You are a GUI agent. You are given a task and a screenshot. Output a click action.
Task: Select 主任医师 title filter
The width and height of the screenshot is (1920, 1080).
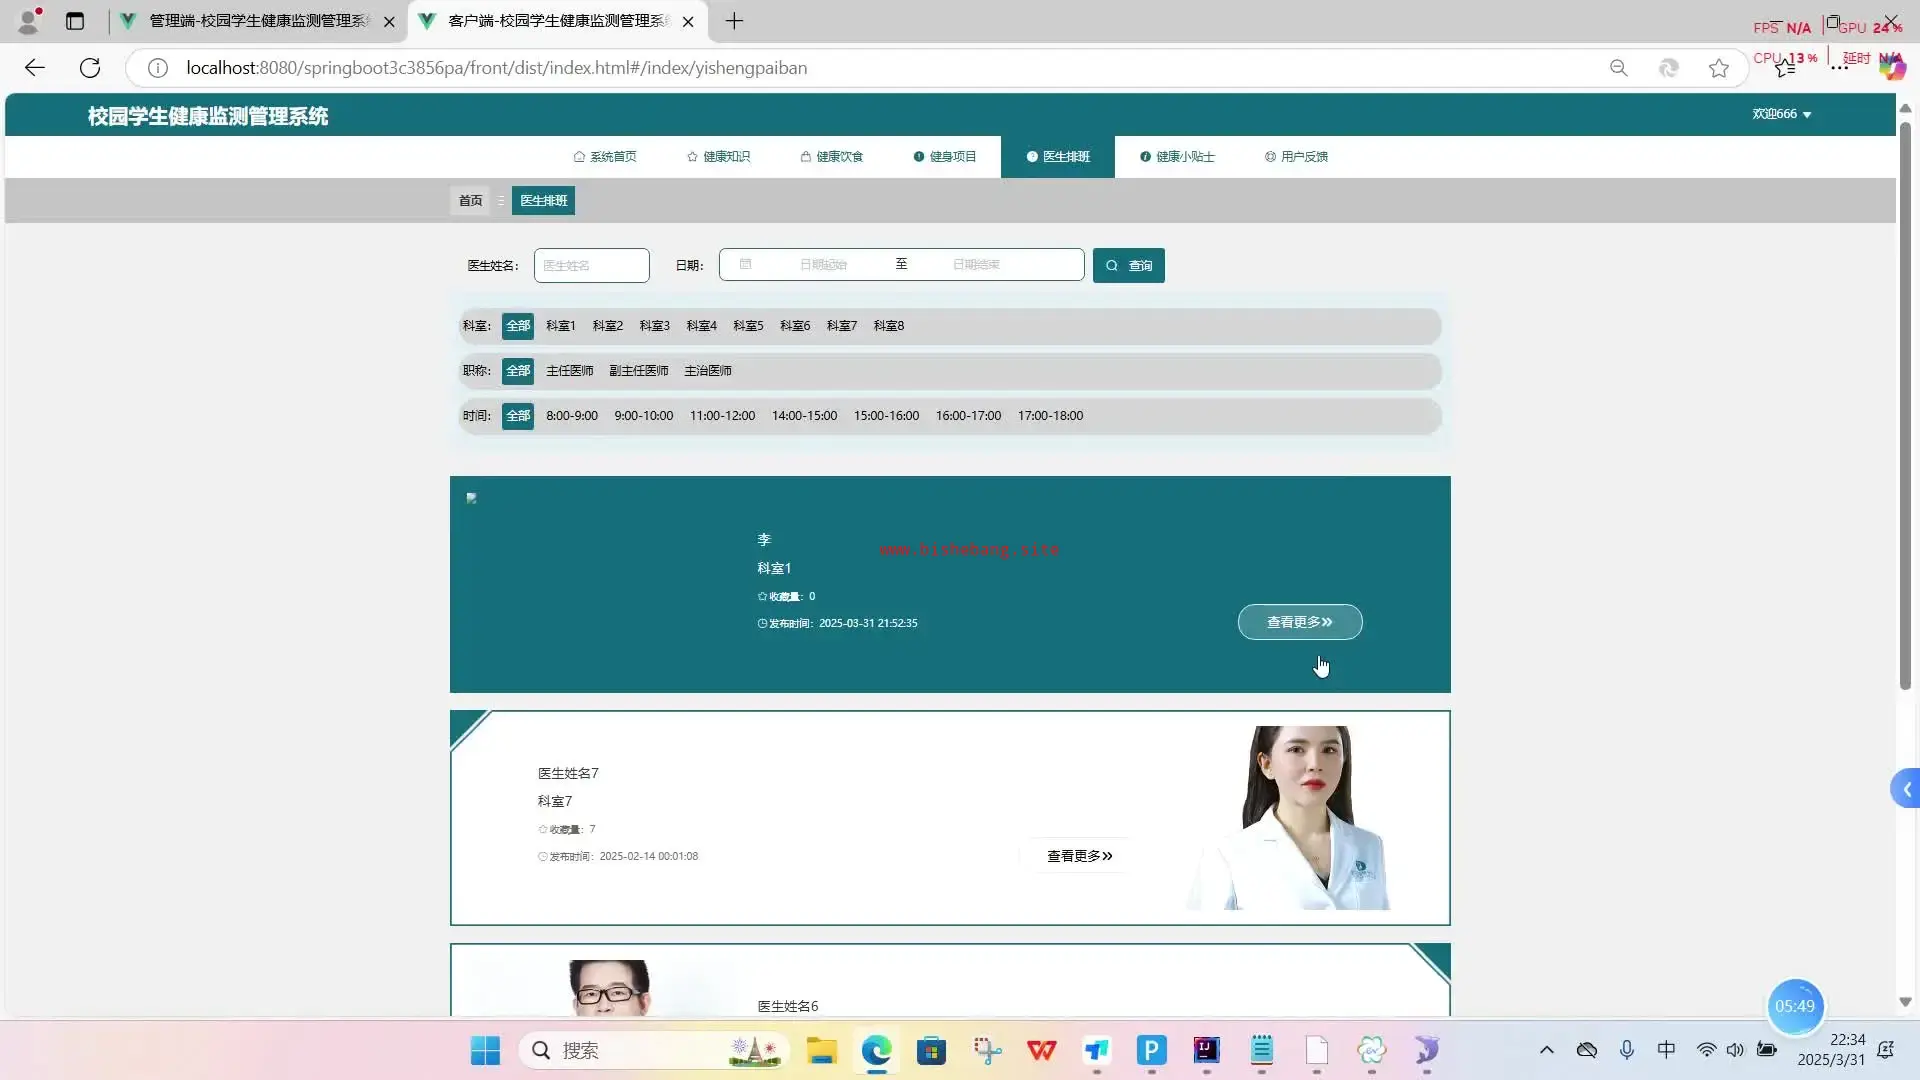pos(569,371)
